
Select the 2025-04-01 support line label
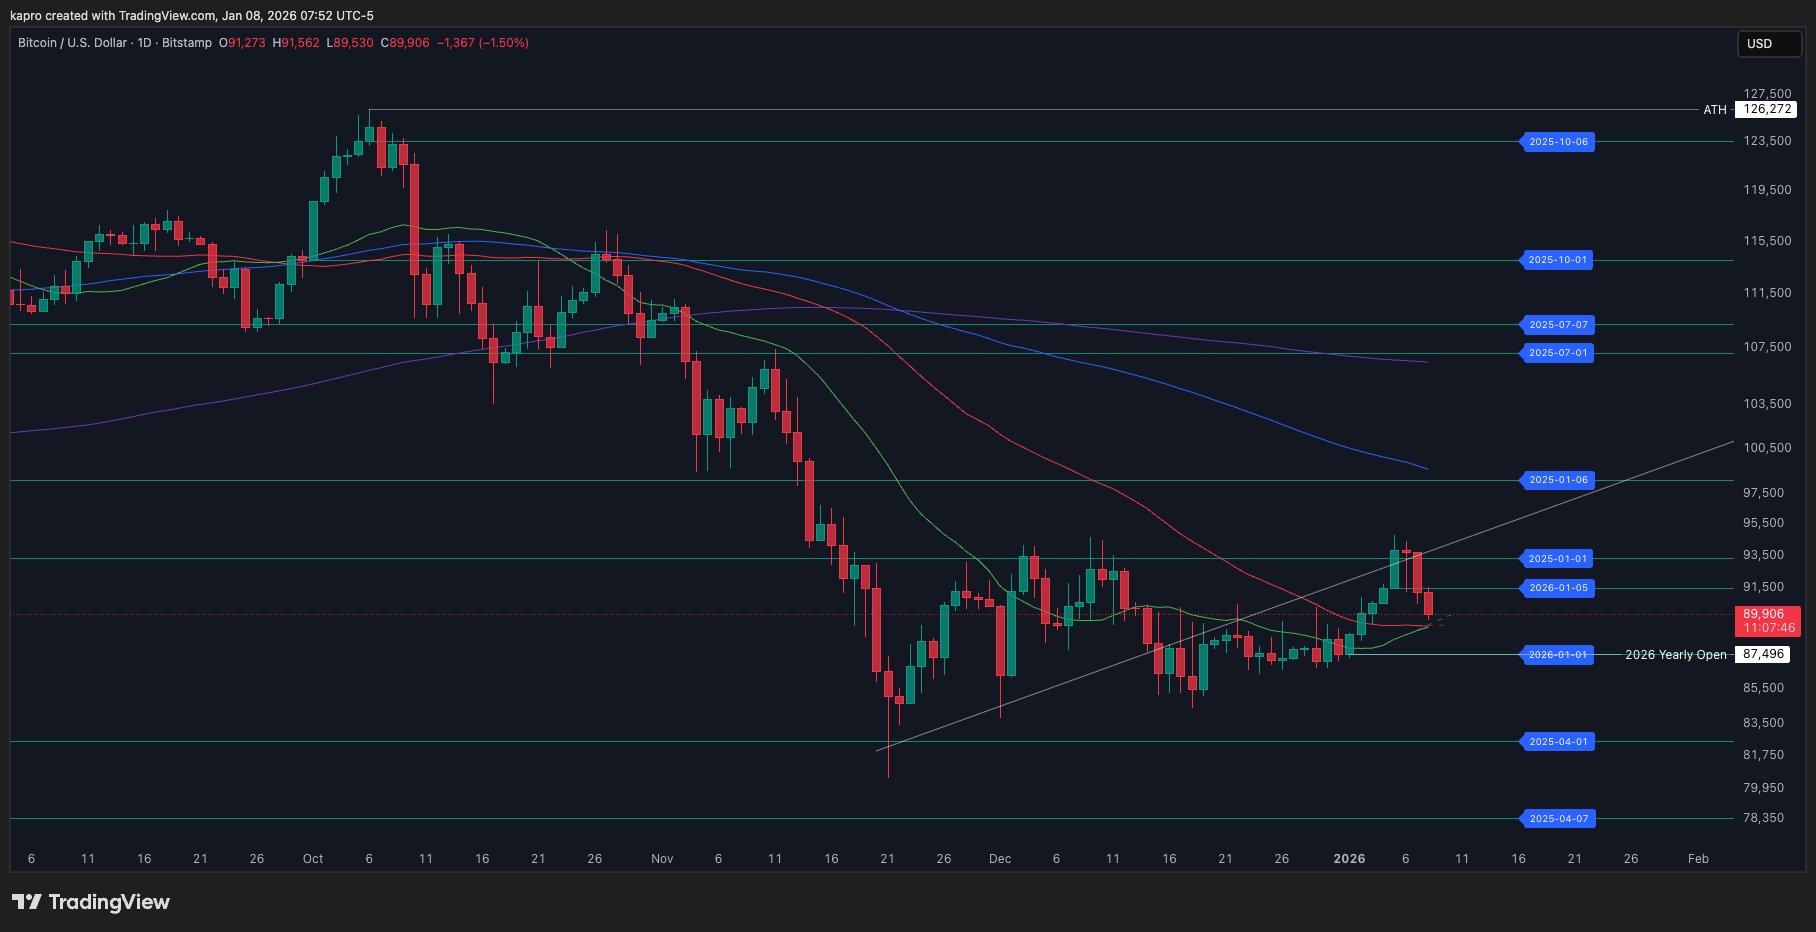click(1557, 742)
